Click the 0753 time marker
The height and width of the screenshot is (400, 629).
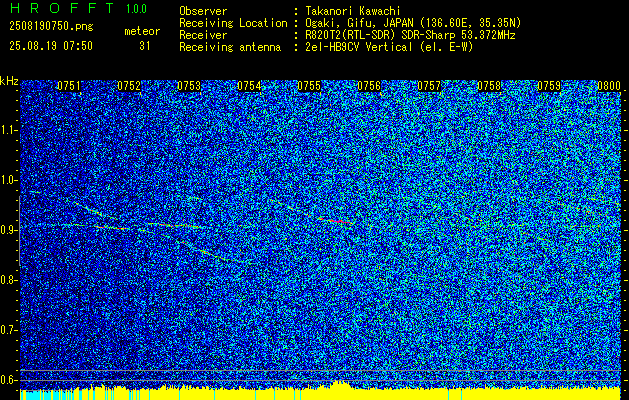point(189,86)
